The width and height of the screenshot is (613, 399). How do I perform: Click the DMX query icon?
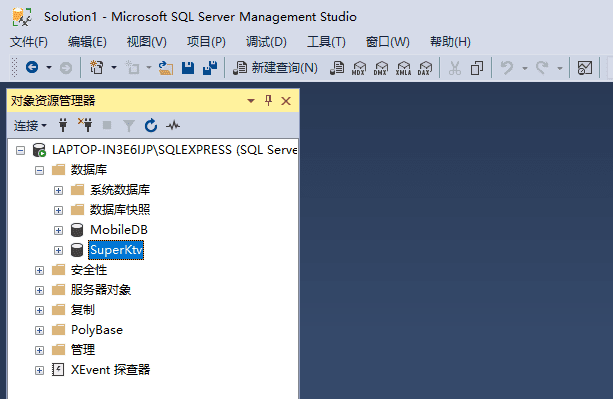(x=381, y=68)
